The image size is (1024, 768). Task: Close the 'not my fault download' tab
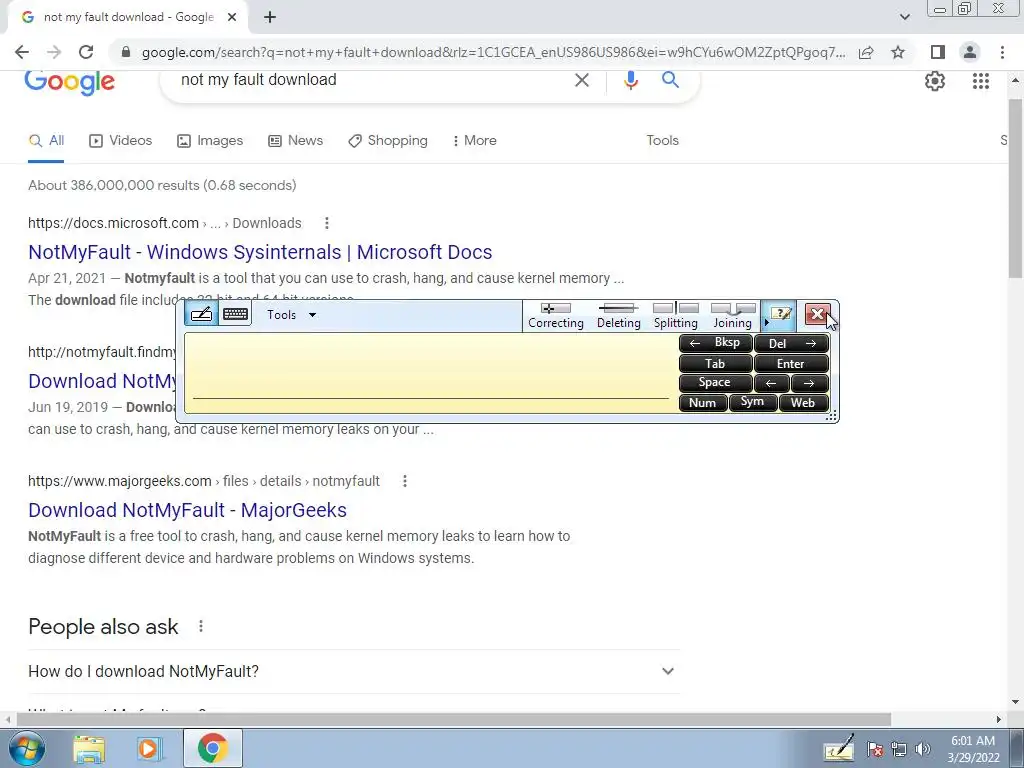click(232, 17)
